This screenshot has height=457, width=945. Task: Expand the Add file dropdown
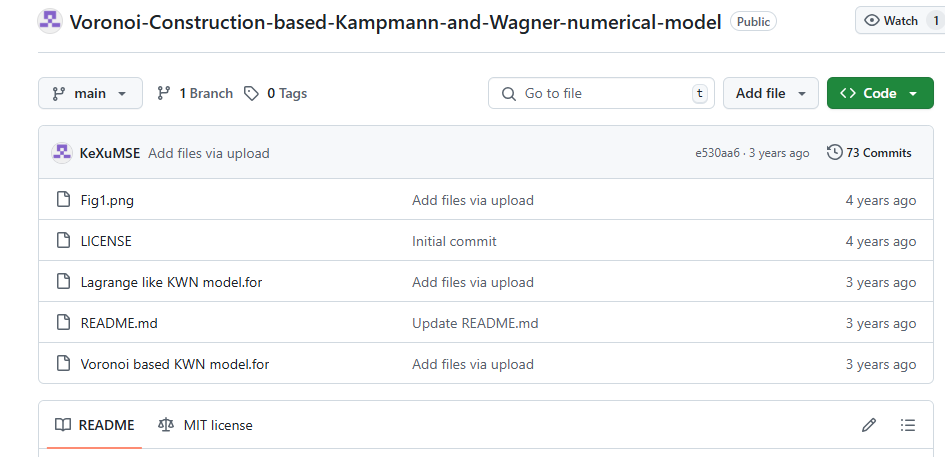point(770,93)
